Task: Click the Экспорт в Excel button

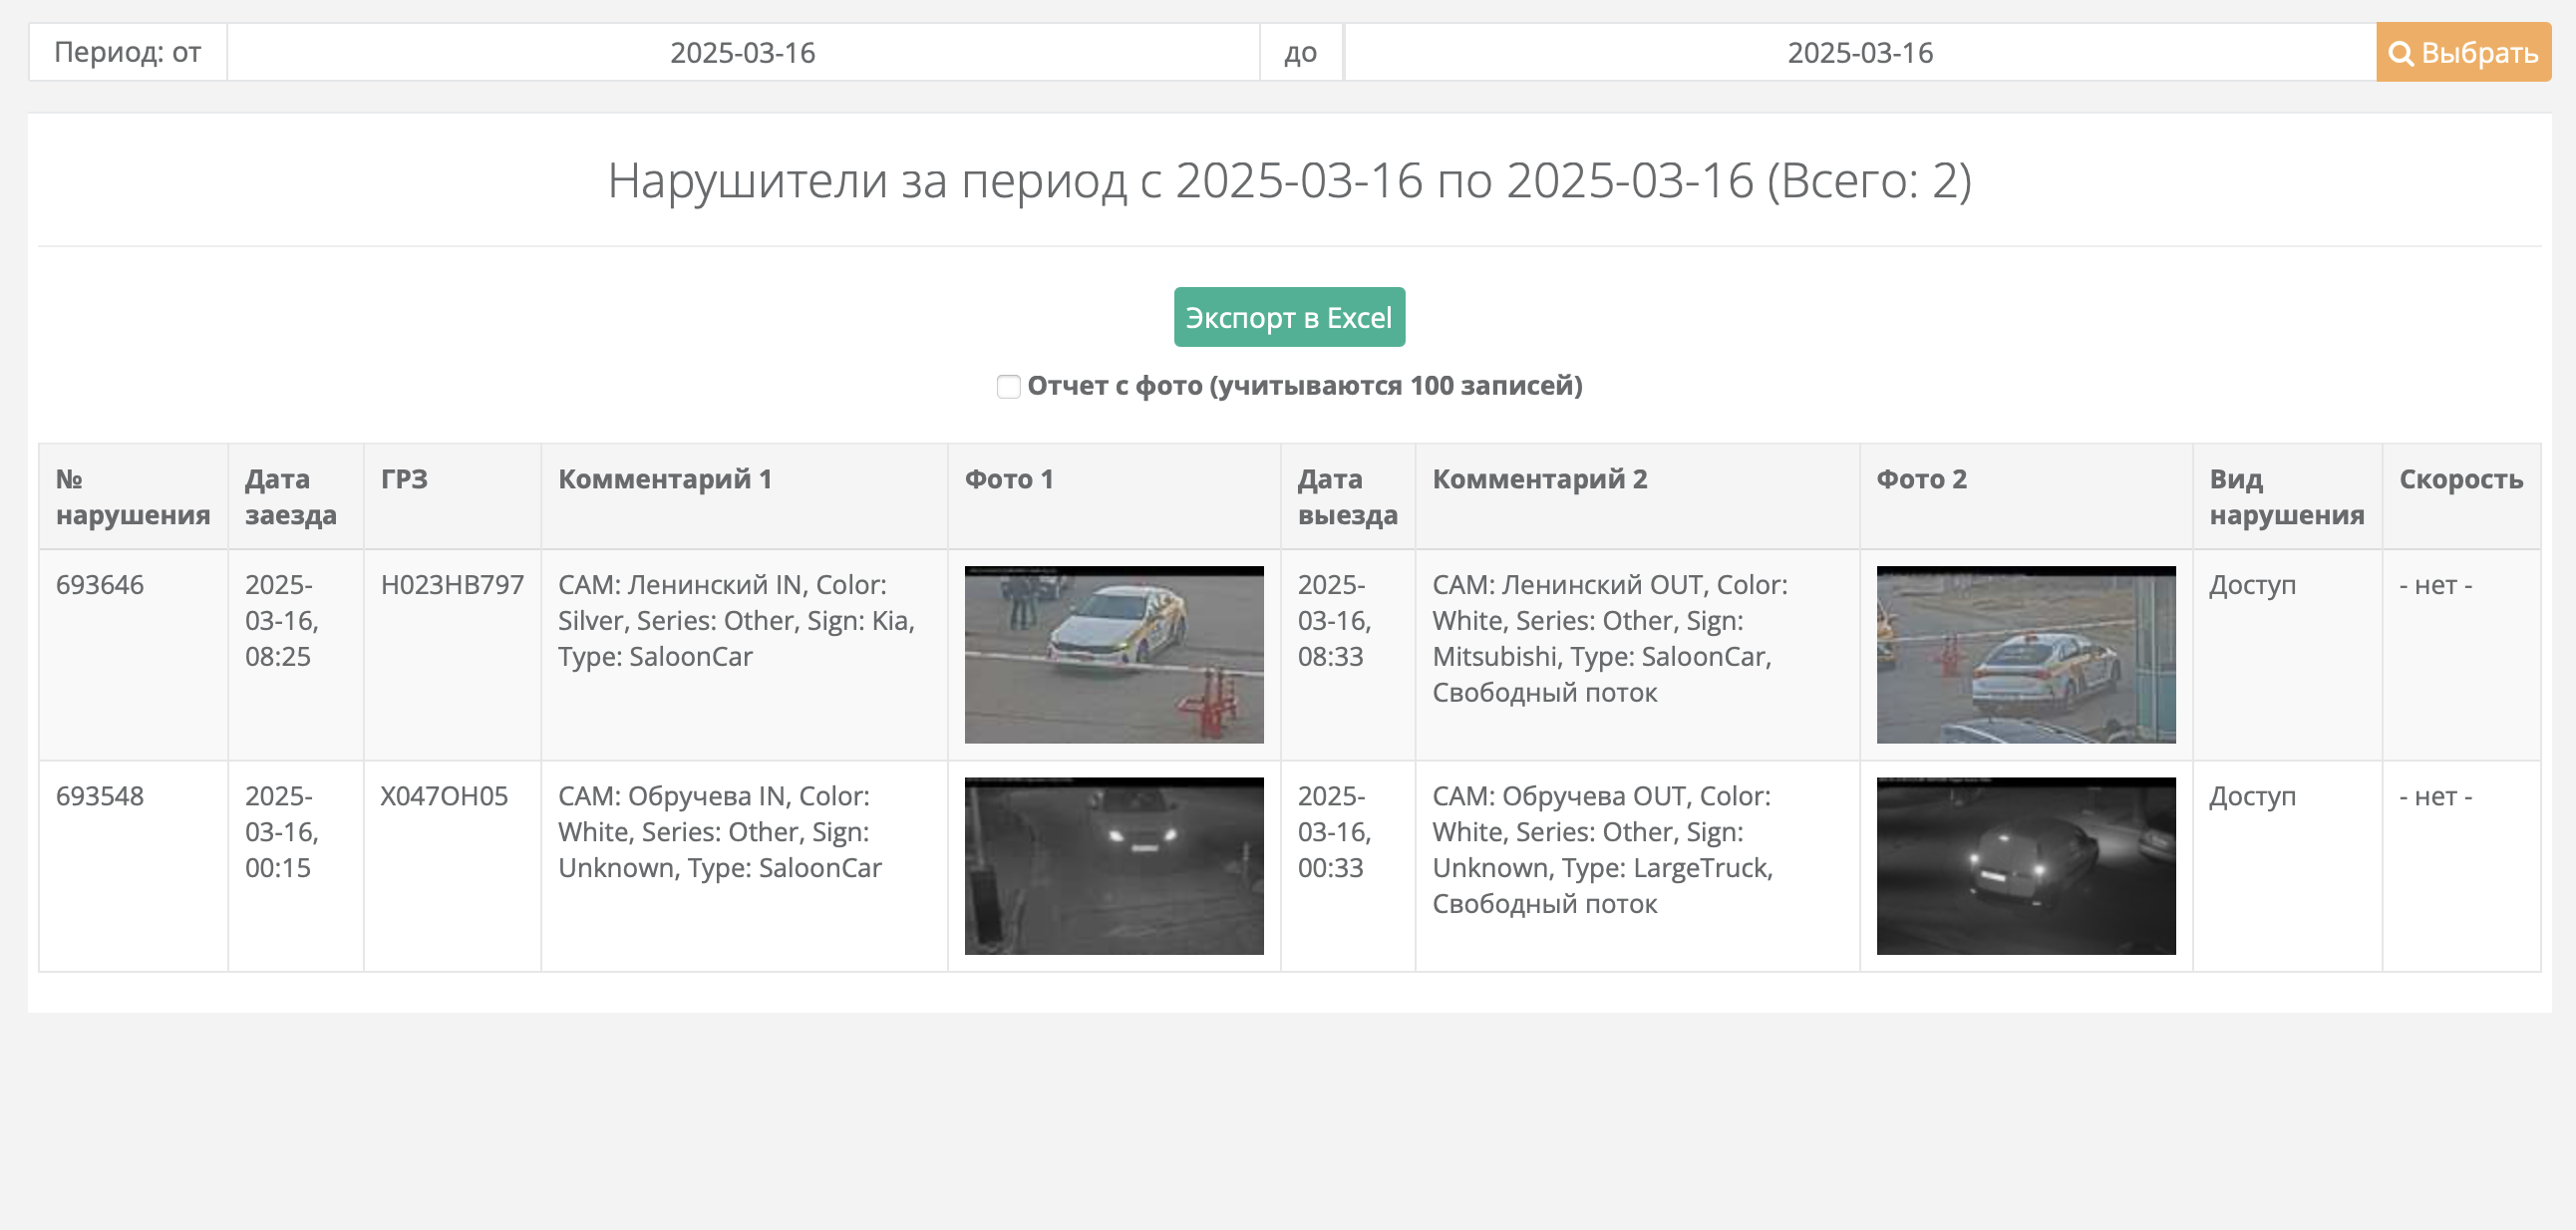Action: (1289, 317)
